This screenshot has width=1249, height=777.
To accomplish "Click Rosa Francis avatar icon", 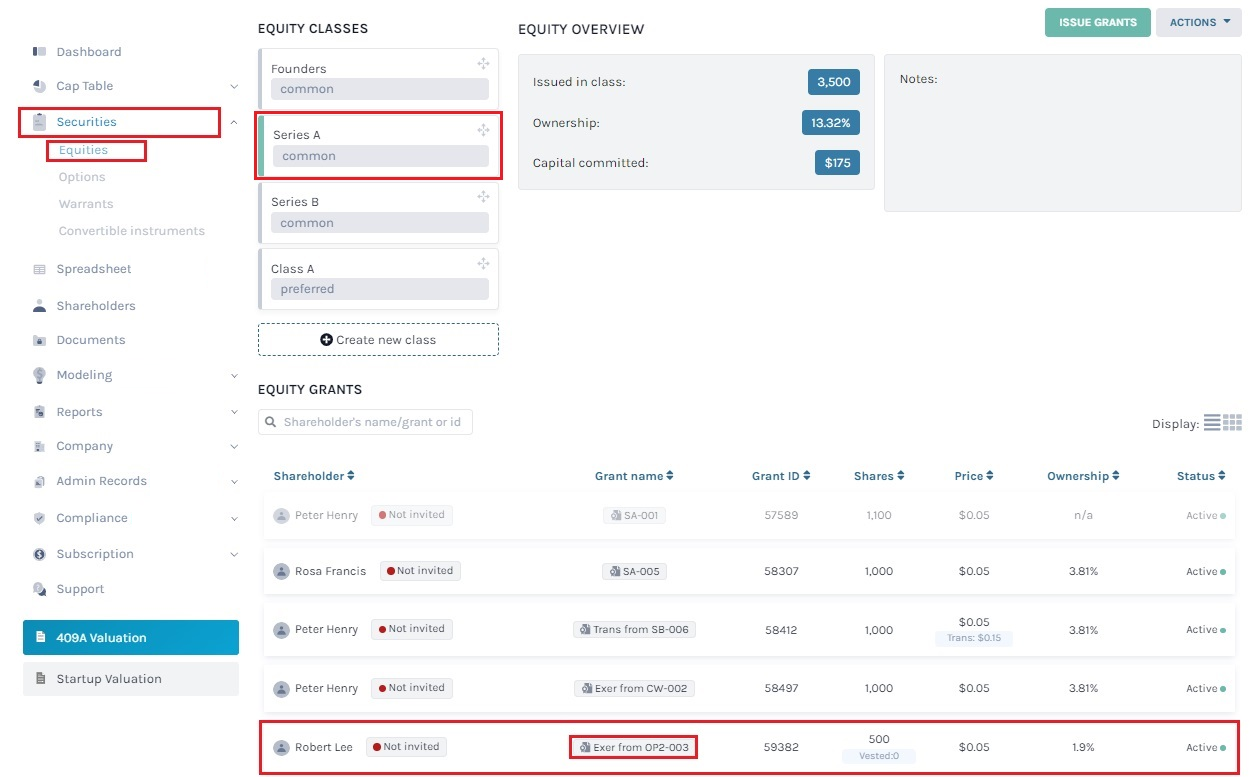I will tap(282, 572).
